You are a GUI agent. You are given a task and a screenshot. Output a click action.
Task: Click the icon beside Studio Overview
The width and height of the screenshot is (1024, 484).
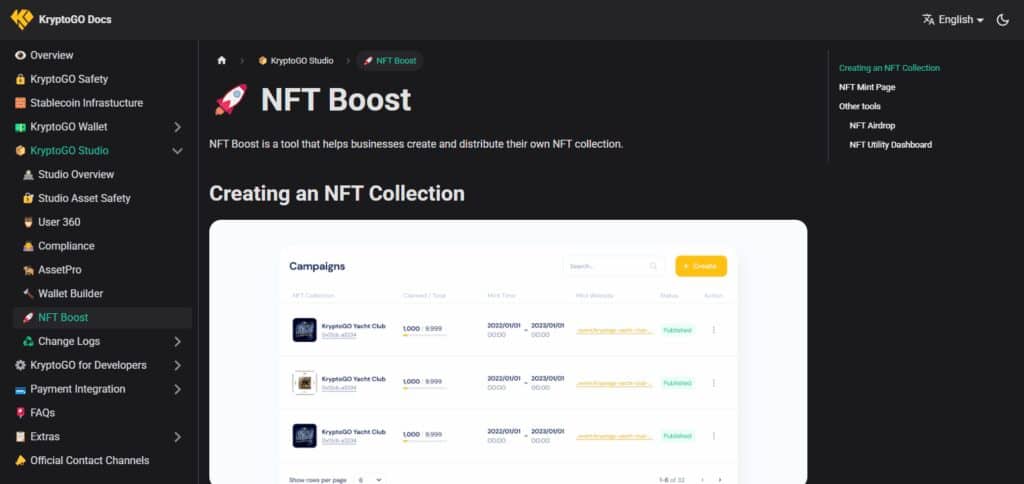28,174
